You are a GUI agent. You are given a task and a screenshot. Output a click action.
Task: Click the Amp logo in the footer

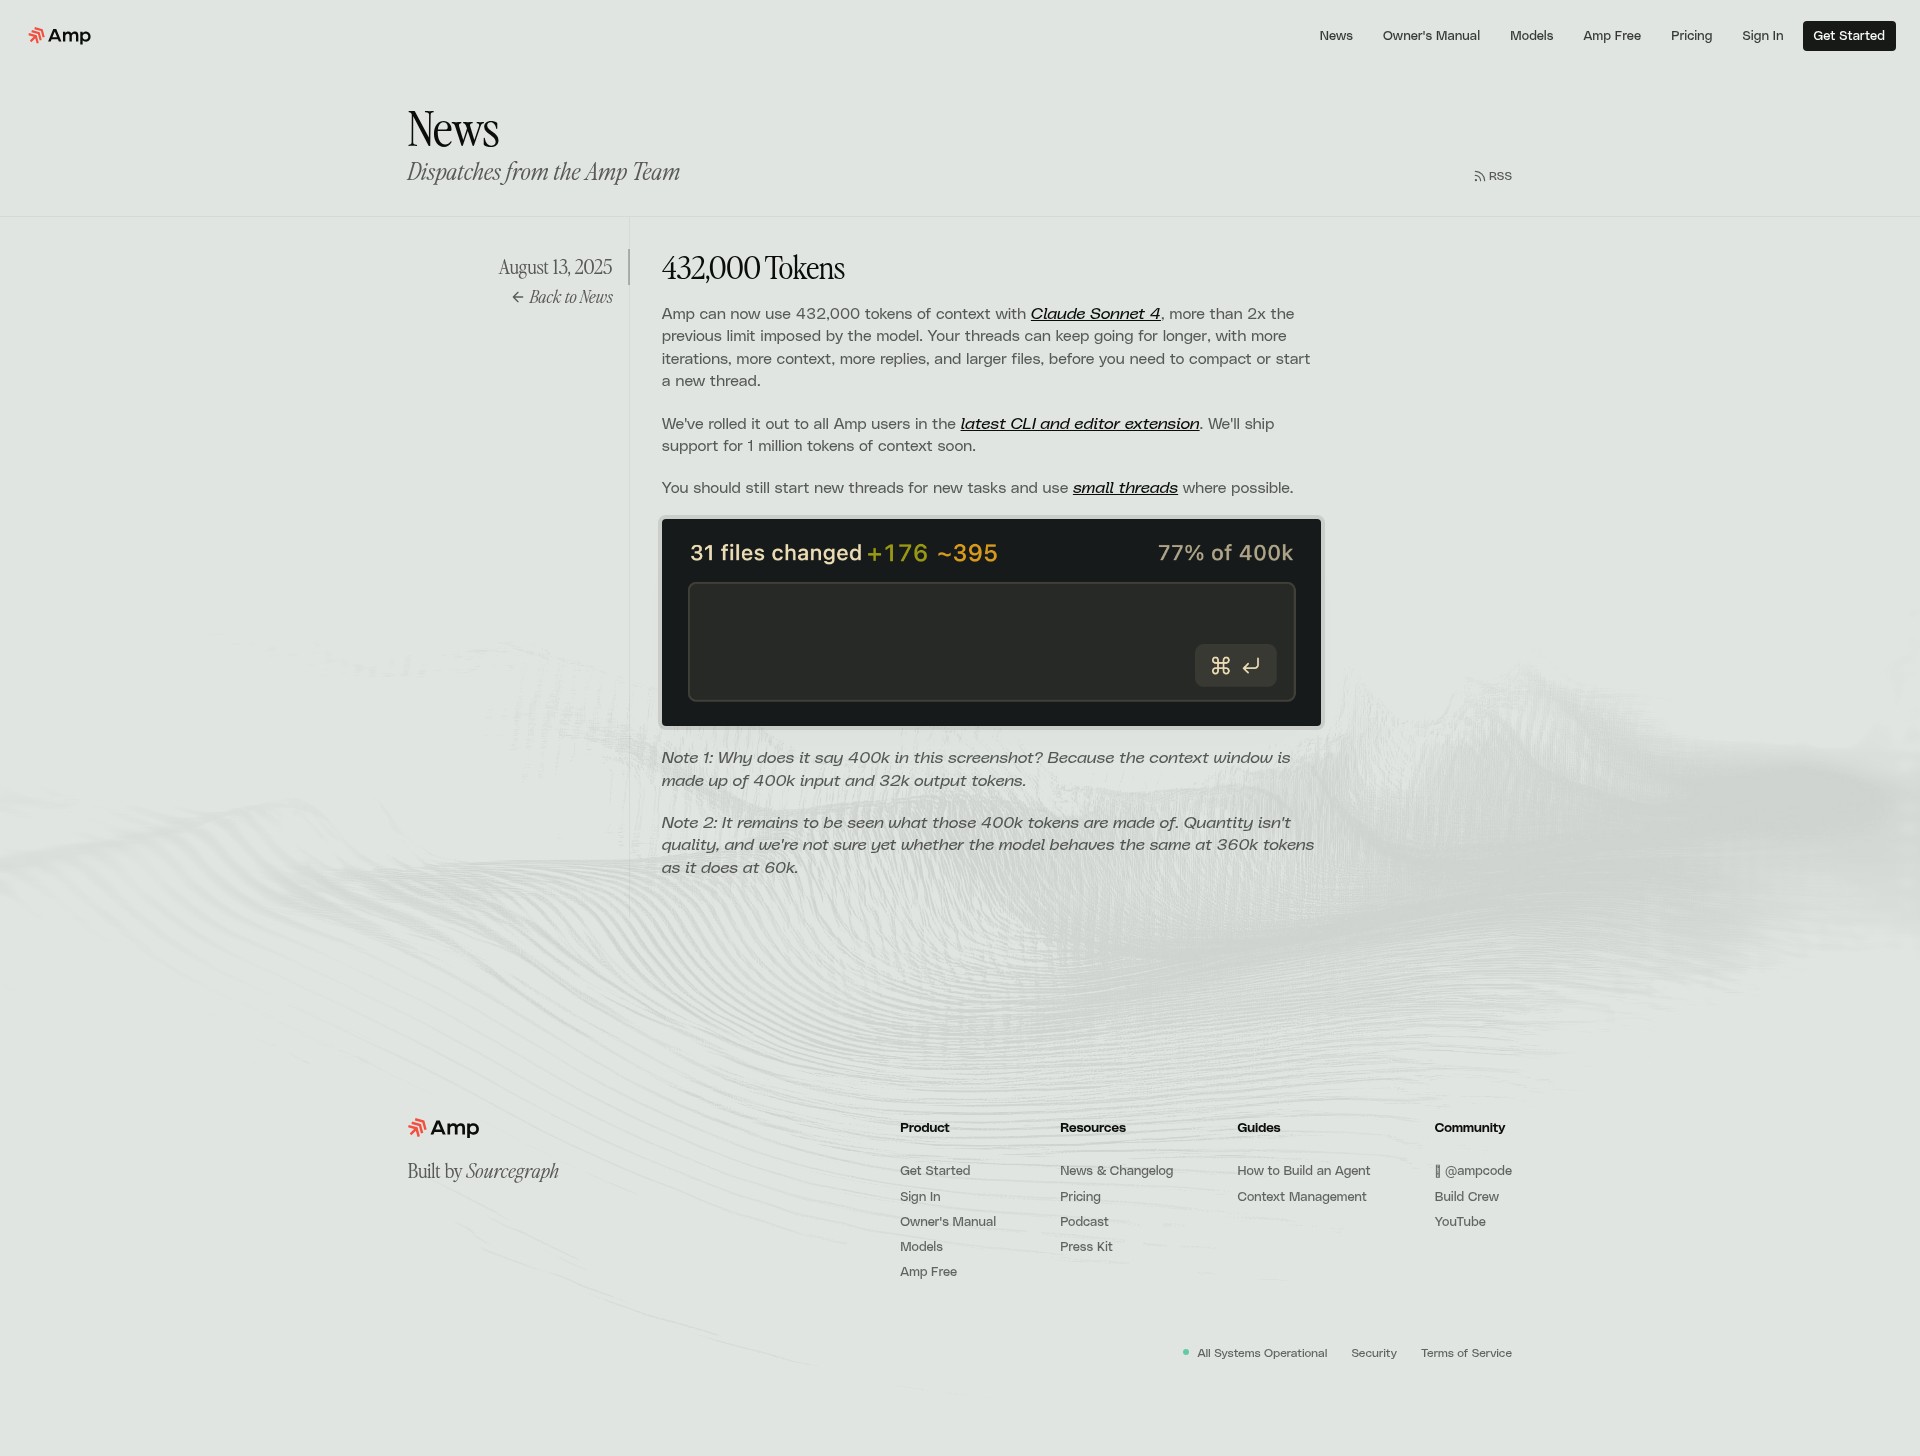click(443, 1128)
